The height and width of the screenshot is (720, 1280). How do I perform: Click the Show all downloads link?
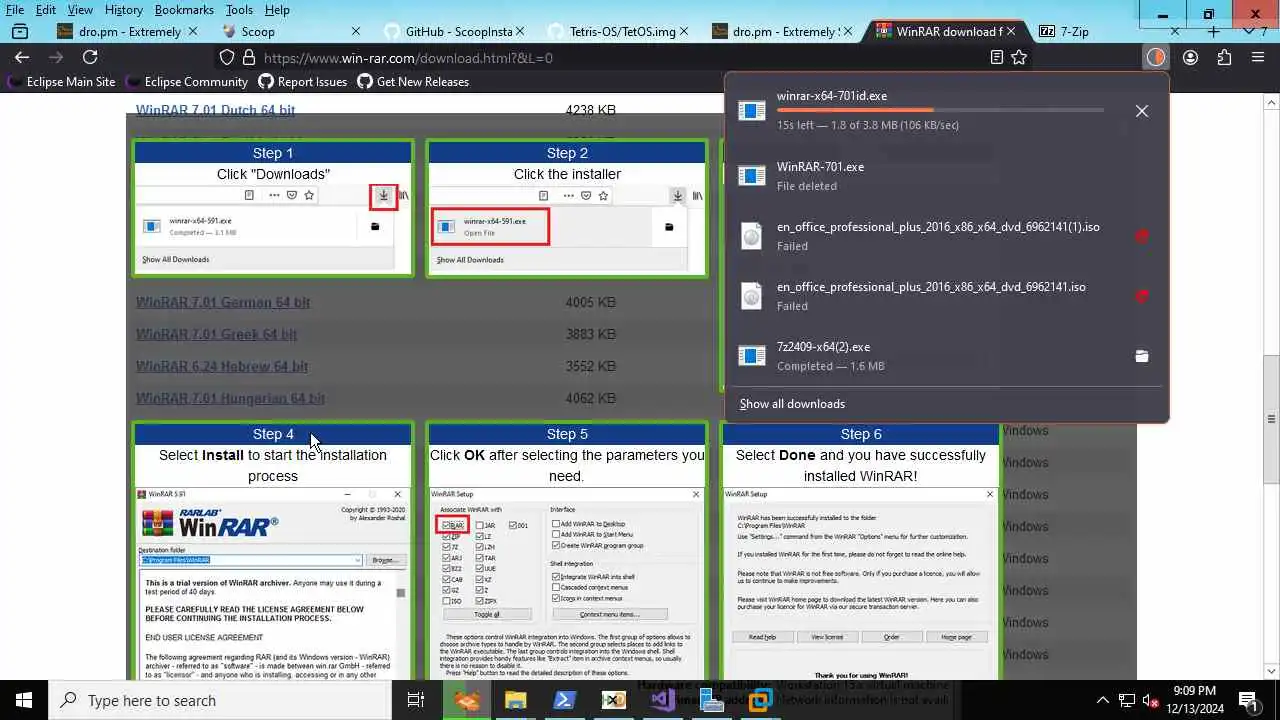(792, 404)
